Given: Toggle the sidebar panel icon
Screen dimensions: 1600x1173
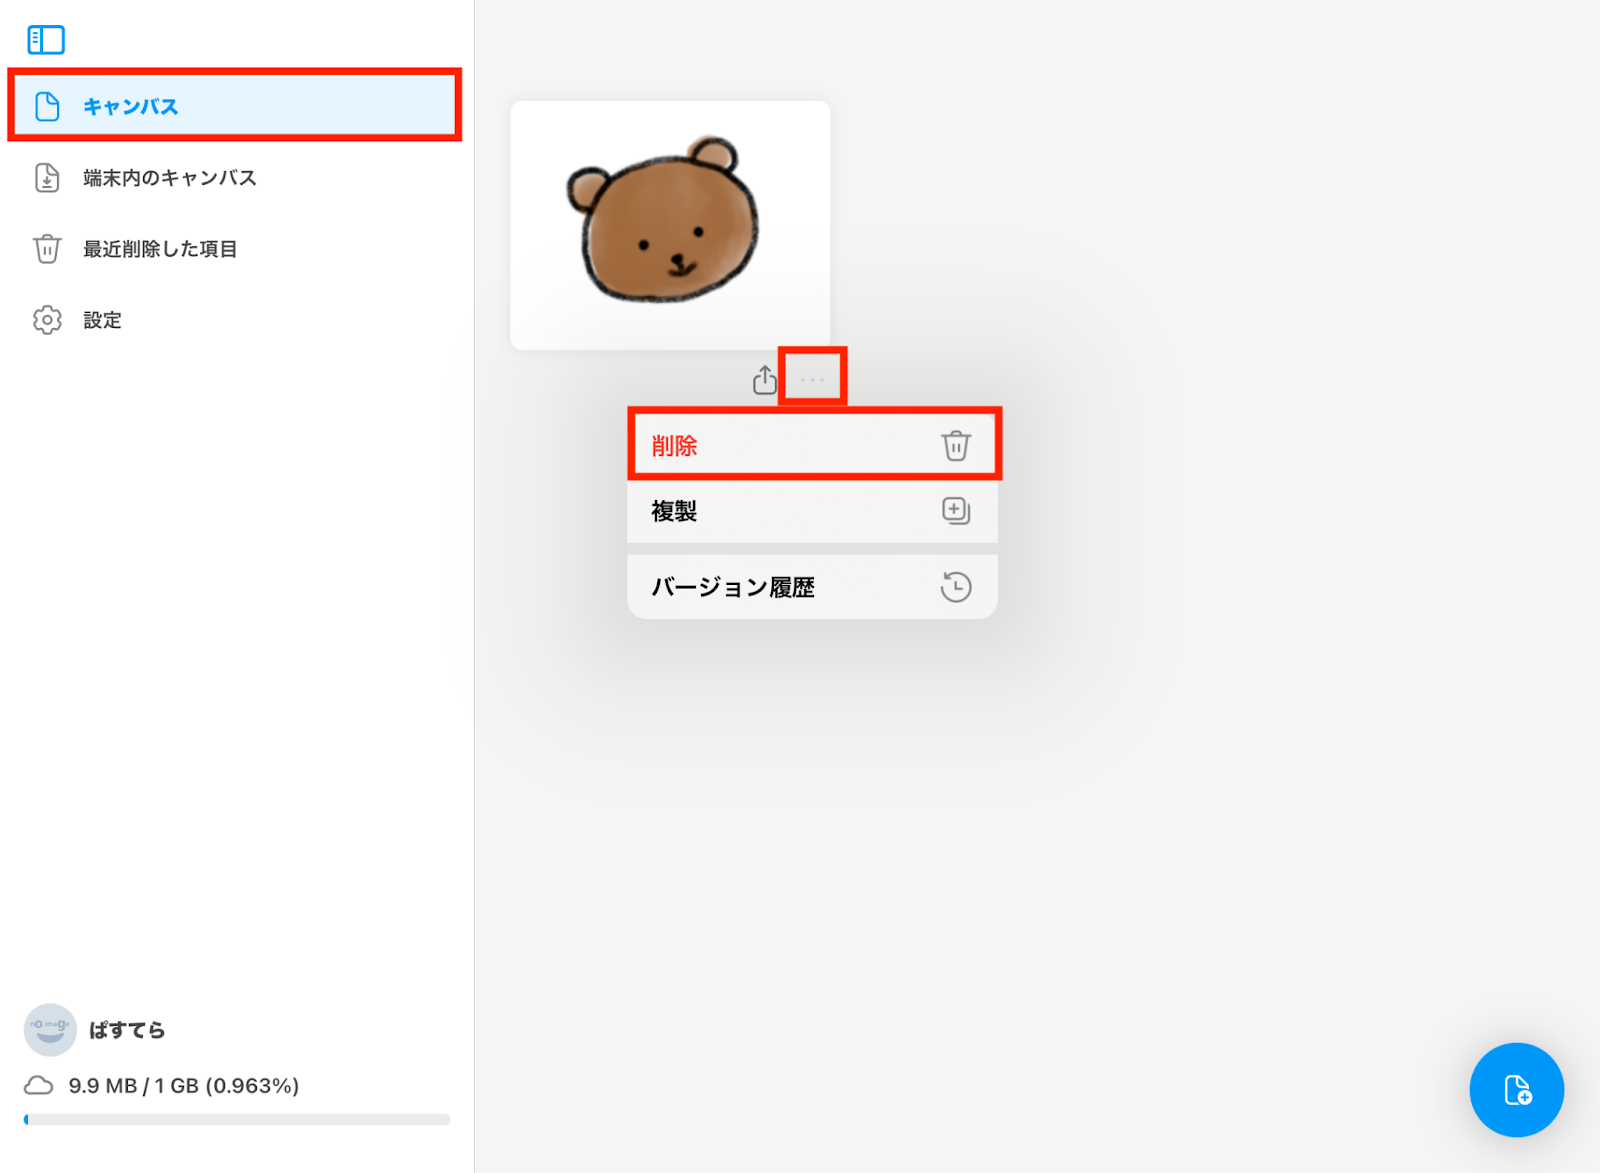Looking at the screenshot, I should [x=46, y=40].
